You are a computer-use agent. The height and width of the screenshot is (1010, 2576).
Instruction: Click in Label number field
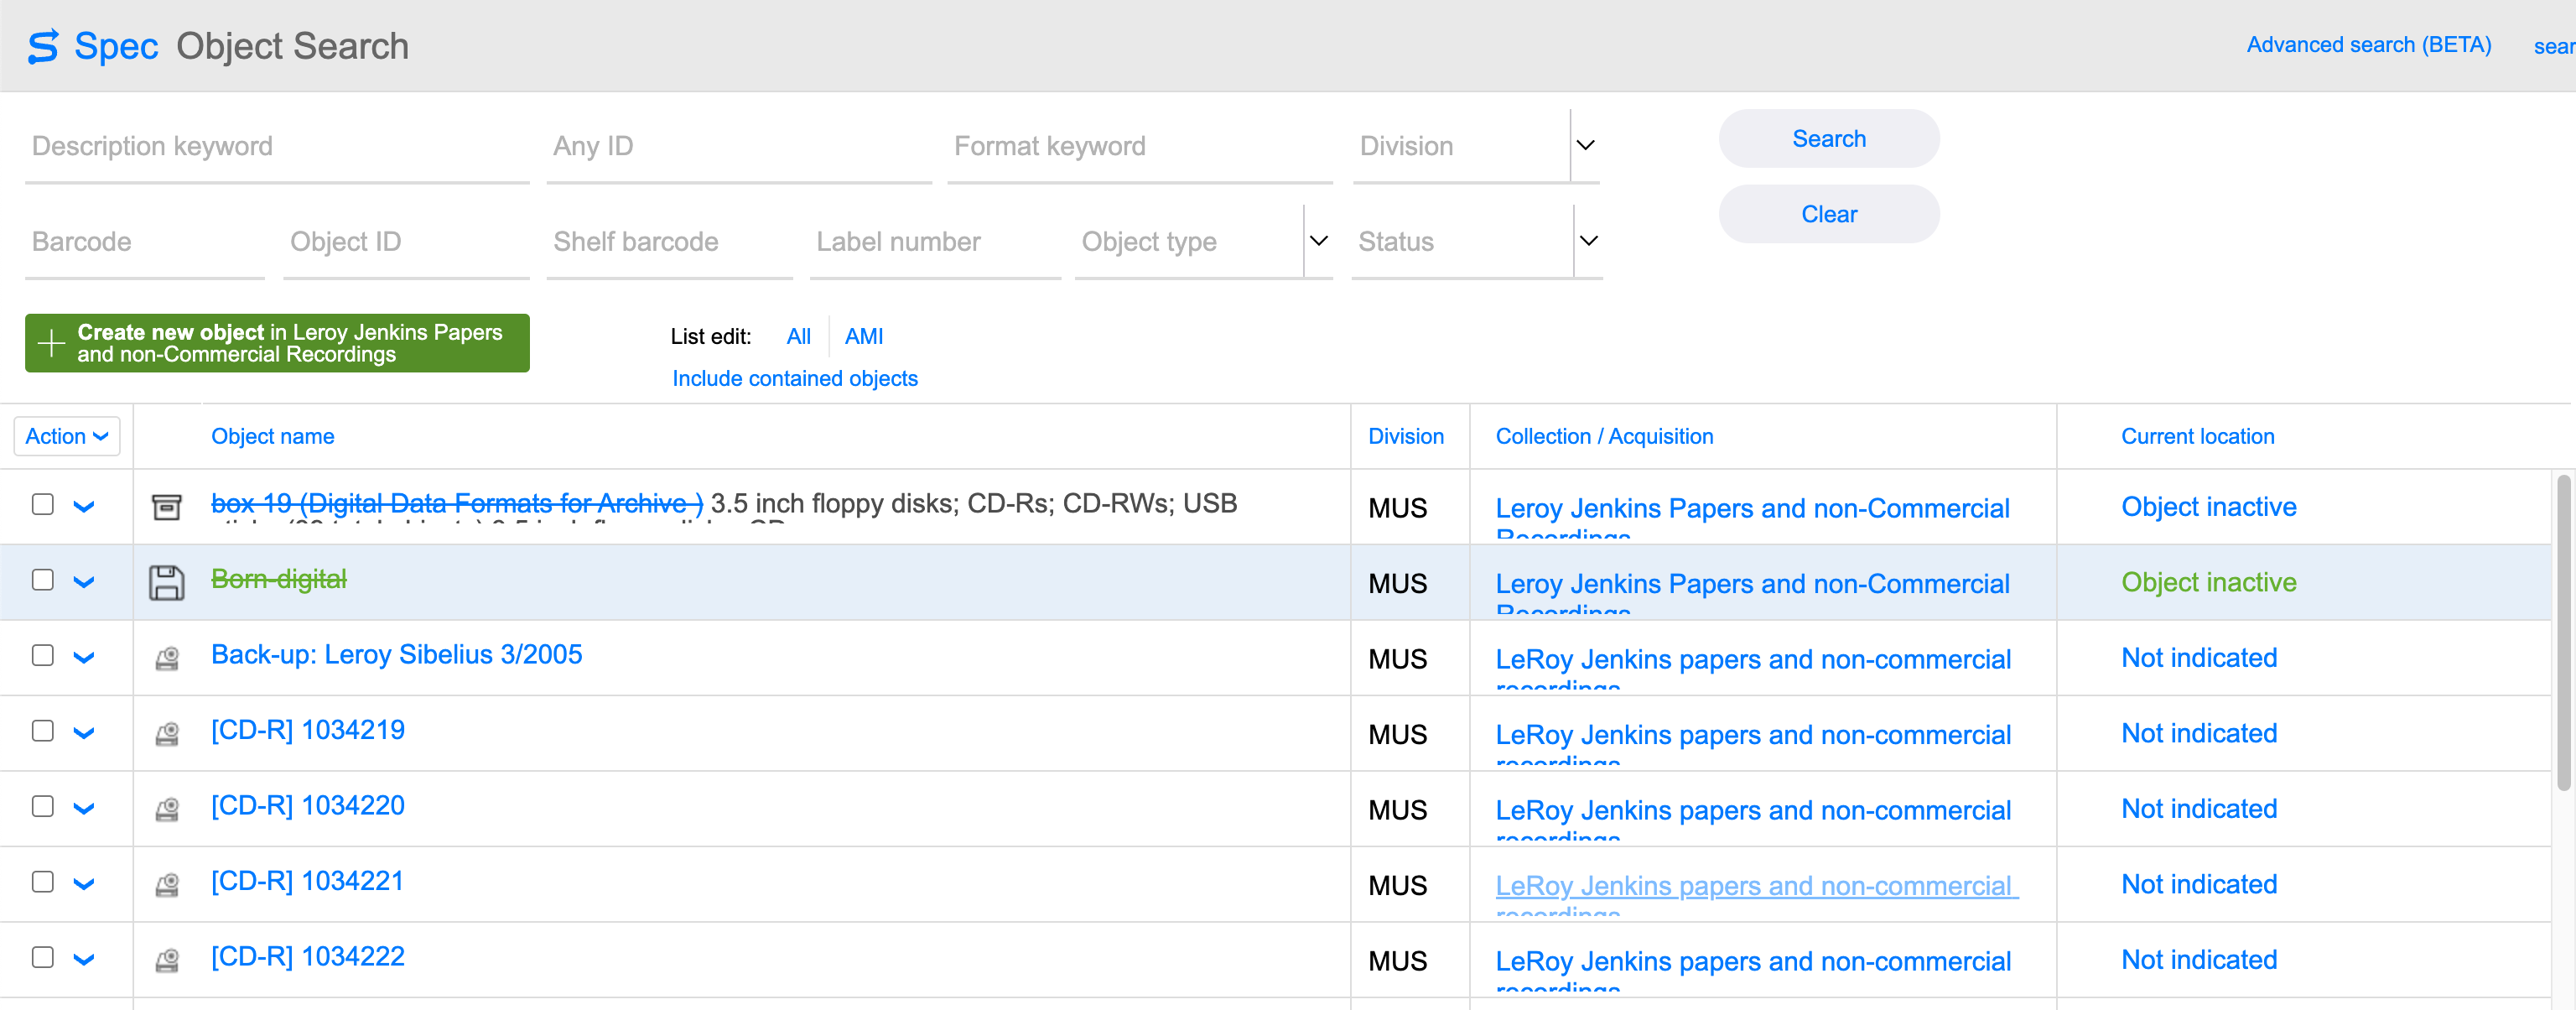935,242
